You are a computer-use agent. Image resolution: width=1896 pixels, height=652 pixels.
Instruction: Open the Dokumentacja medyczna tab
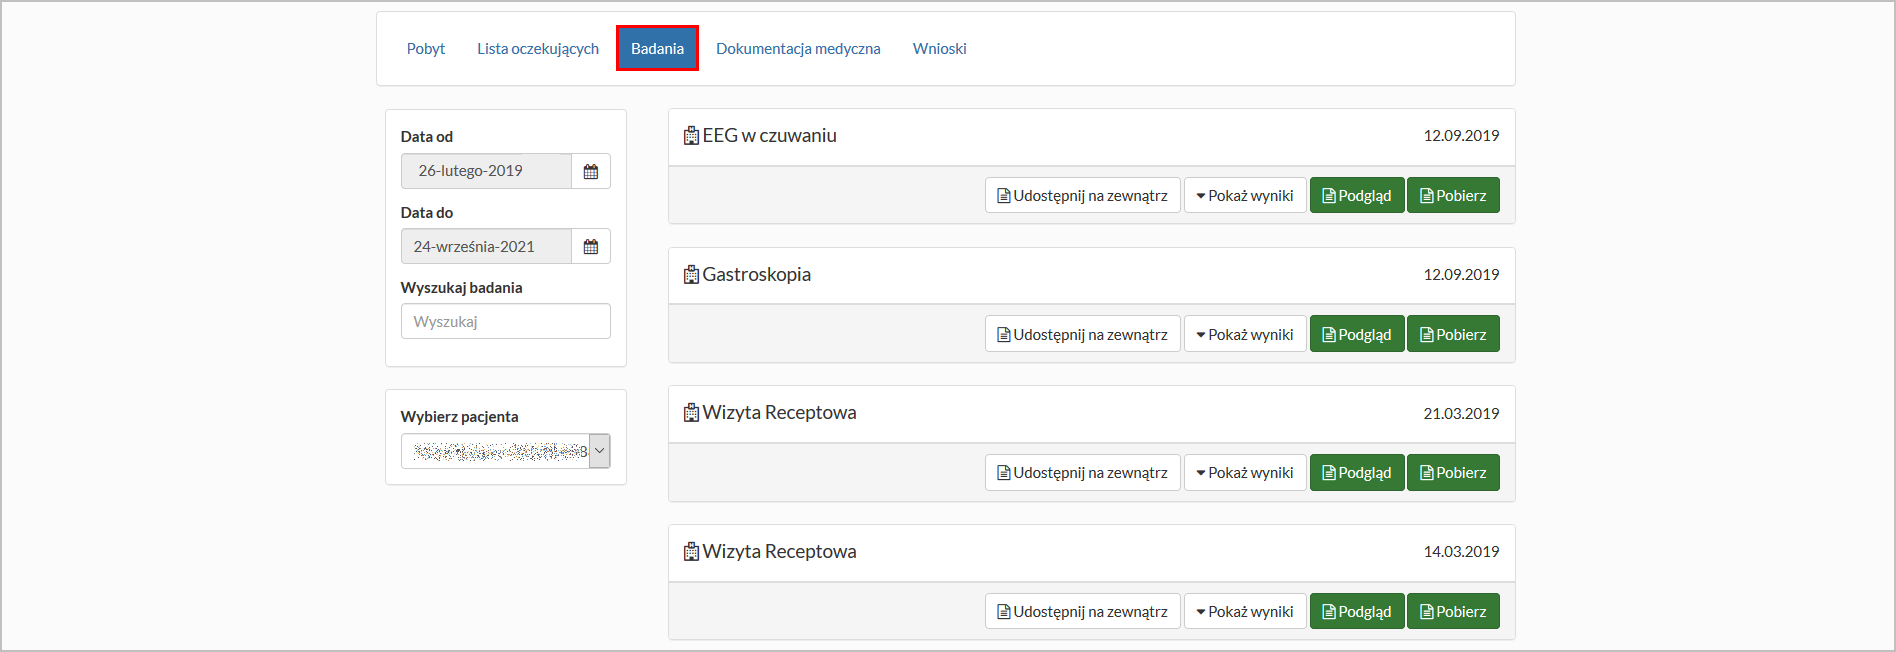[798, 49]
